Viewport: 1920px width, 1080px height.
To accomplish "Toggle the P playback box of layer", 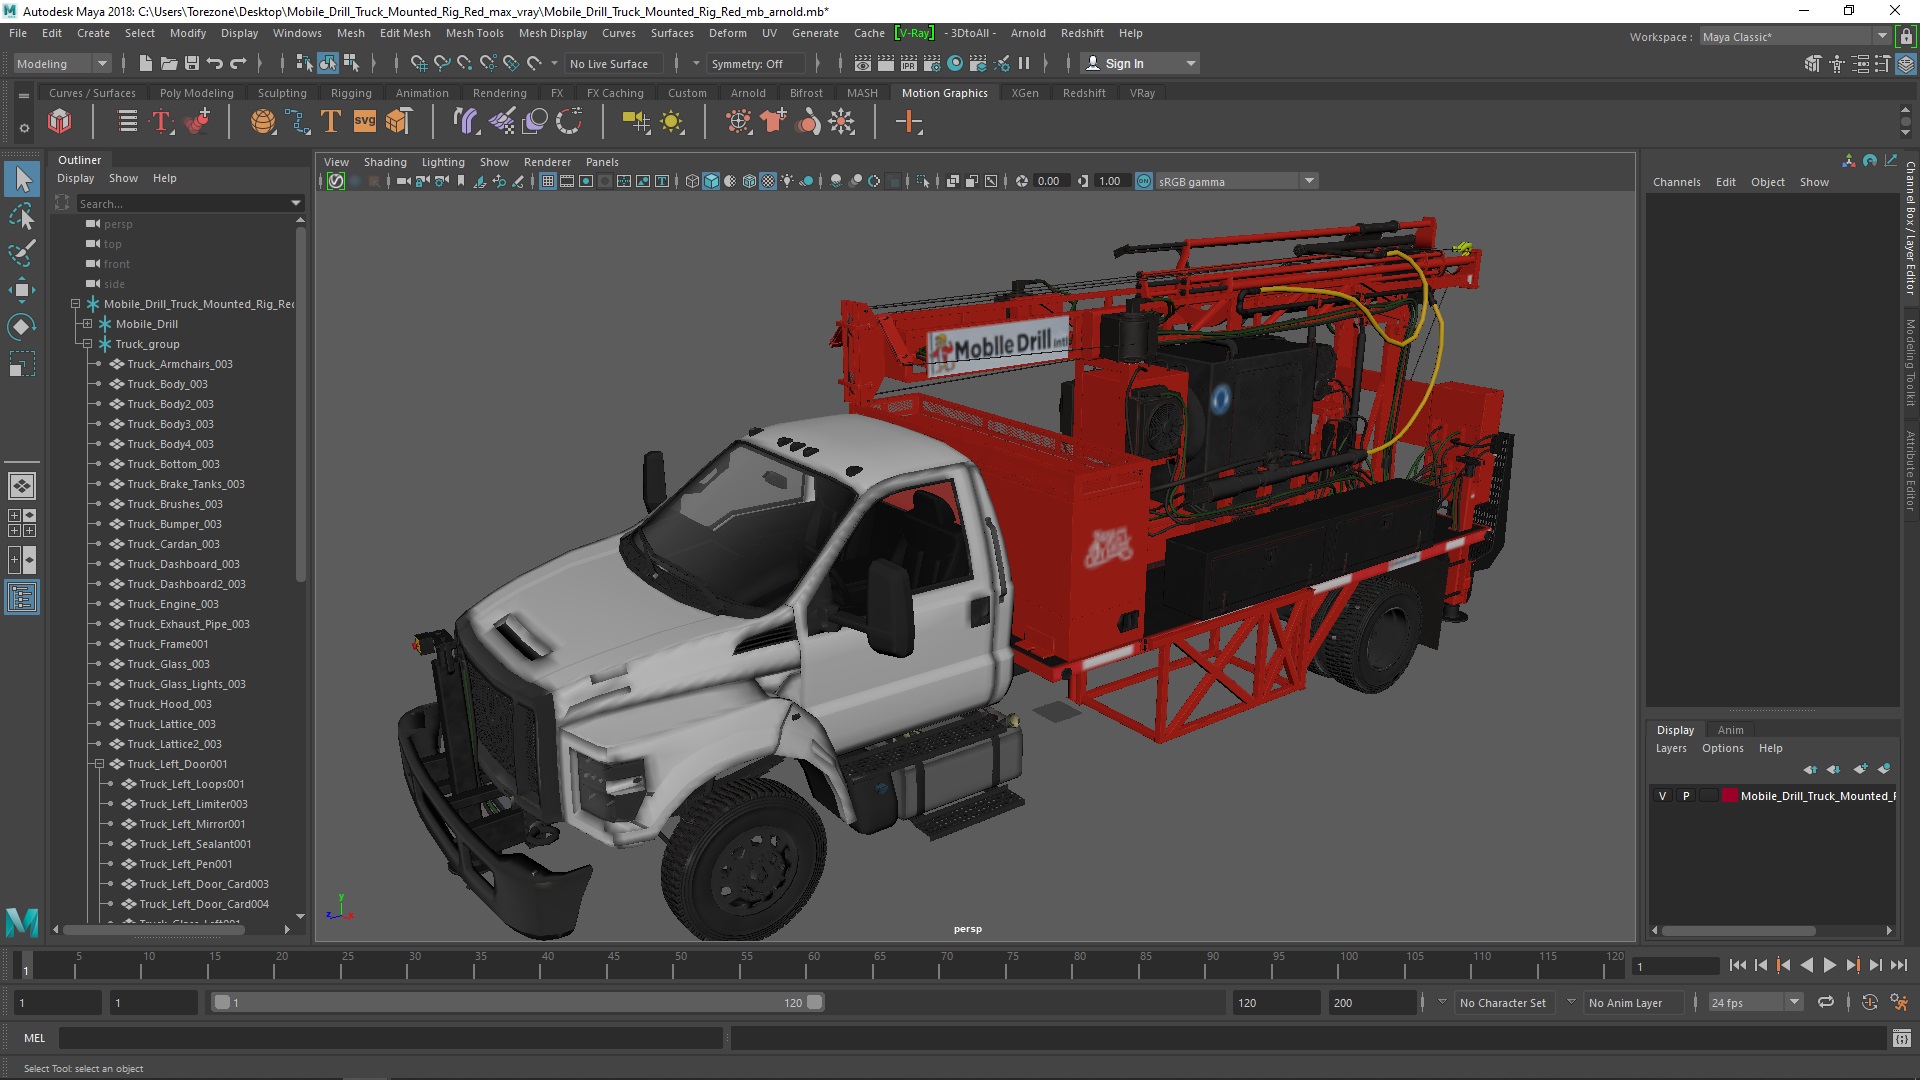I will pyautogui.click(x=1686, y=796).
